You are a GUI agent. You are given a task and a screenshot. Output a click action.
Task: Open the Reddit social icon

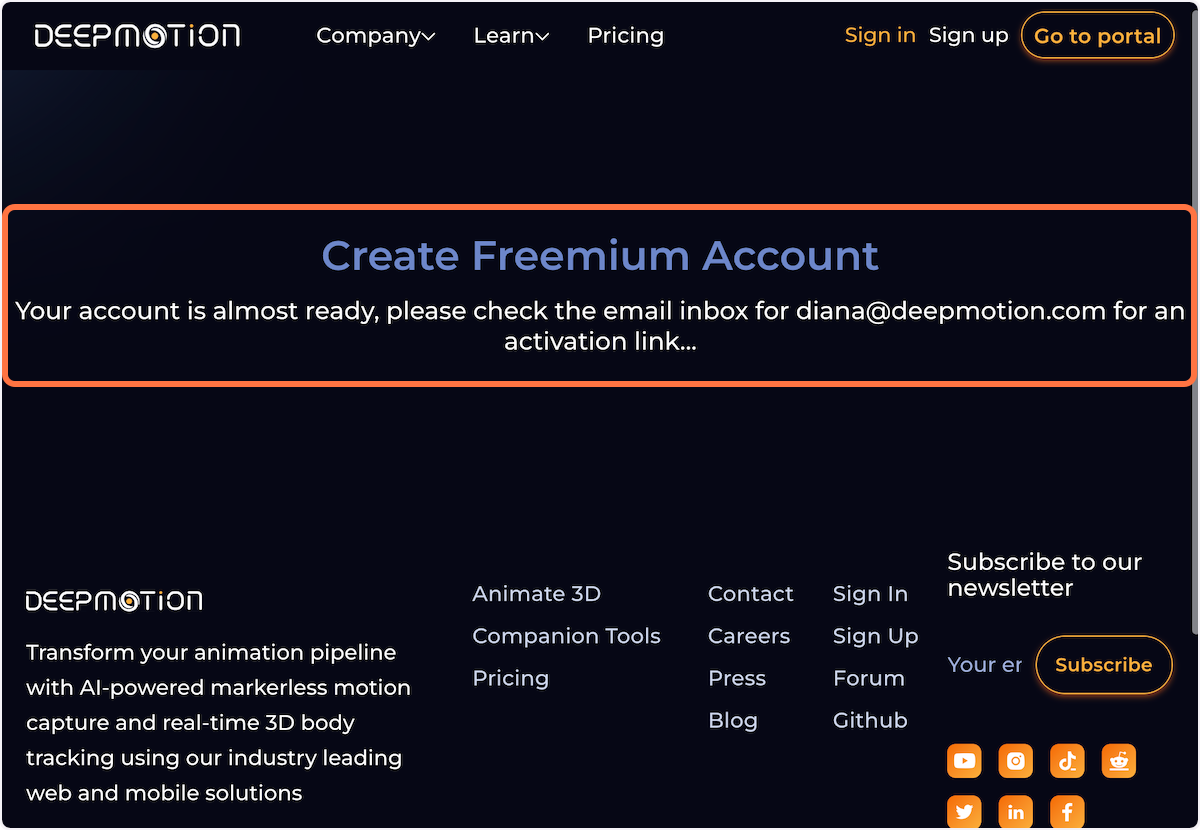click(1118, 760)
